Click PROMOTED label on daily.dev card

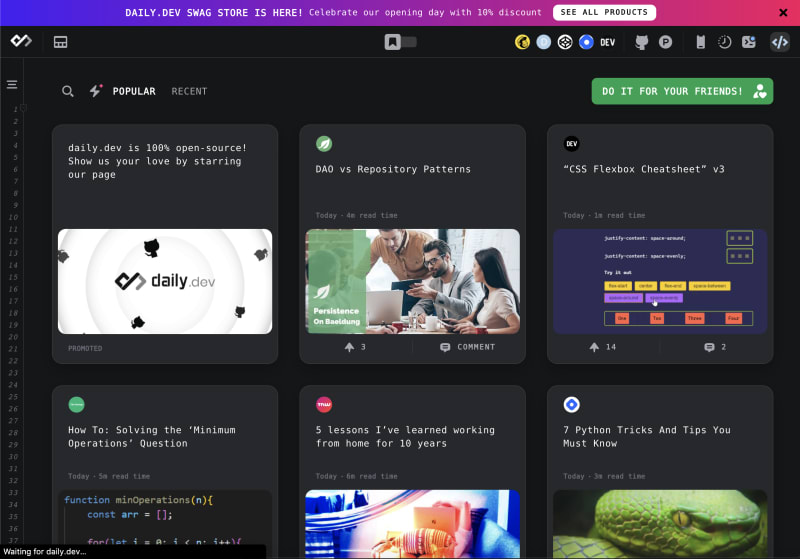pos(85,348)
